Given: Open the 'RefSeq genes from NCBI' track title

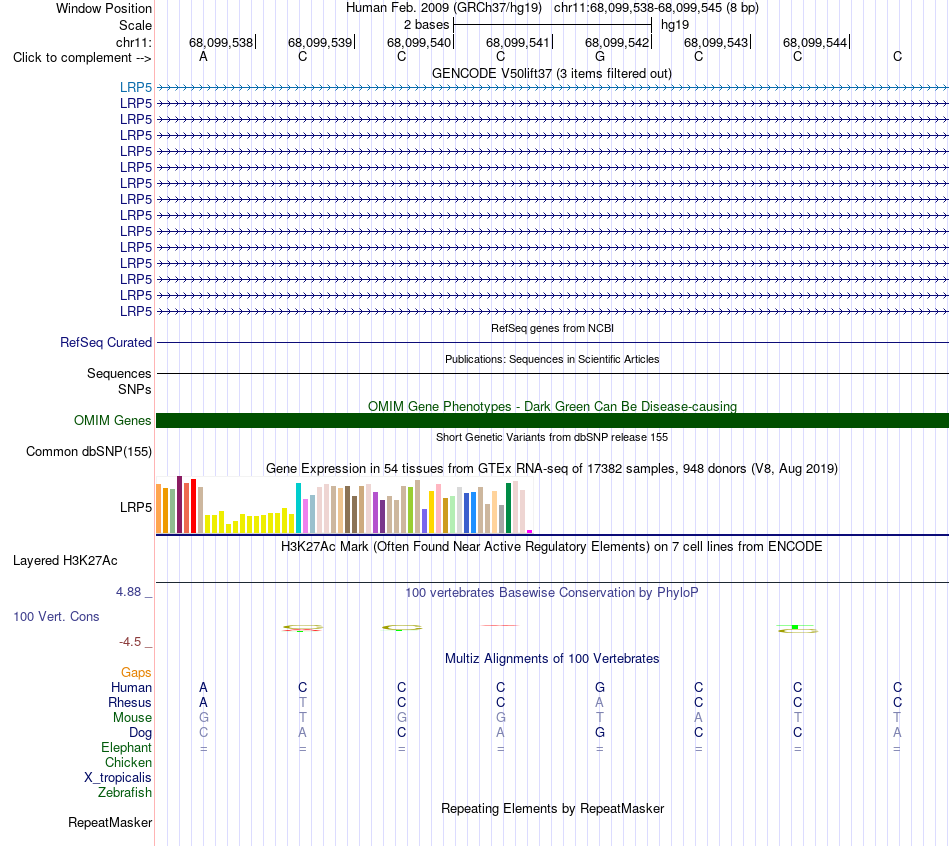Looking at the screenshot, I should pos(552,328).
